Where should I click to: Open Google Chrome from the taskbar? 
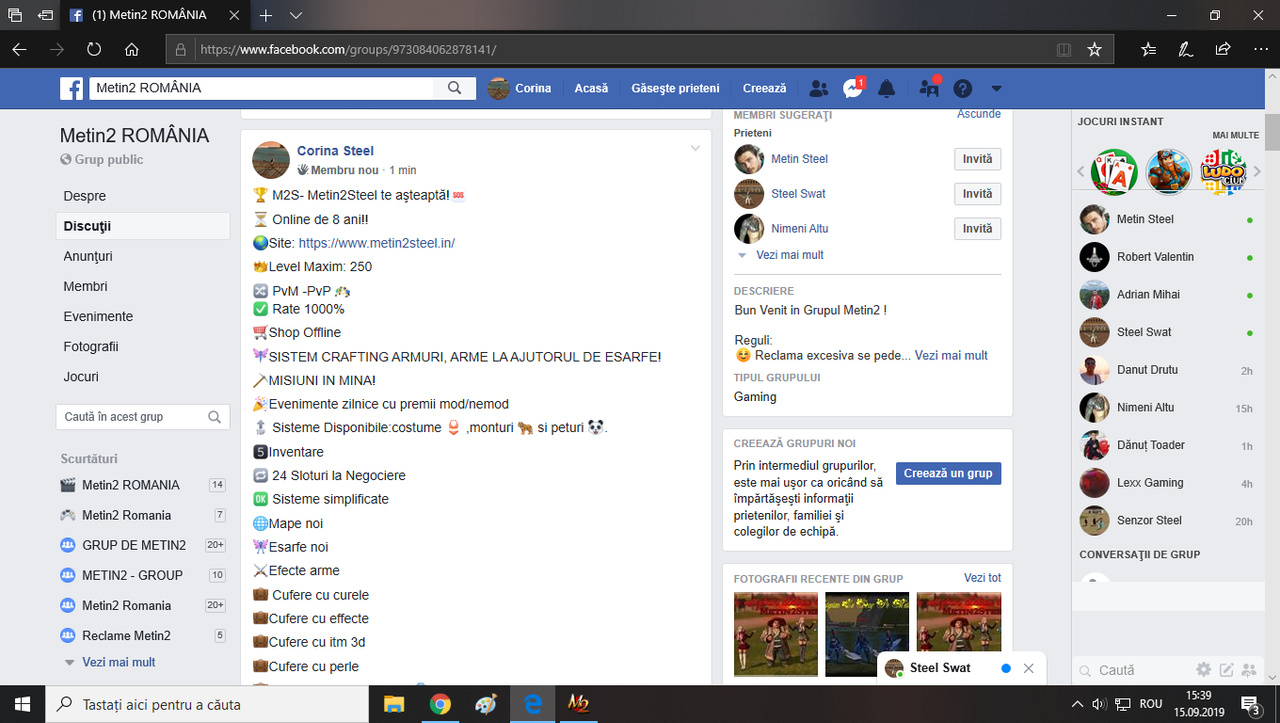(x=440, y=704)
